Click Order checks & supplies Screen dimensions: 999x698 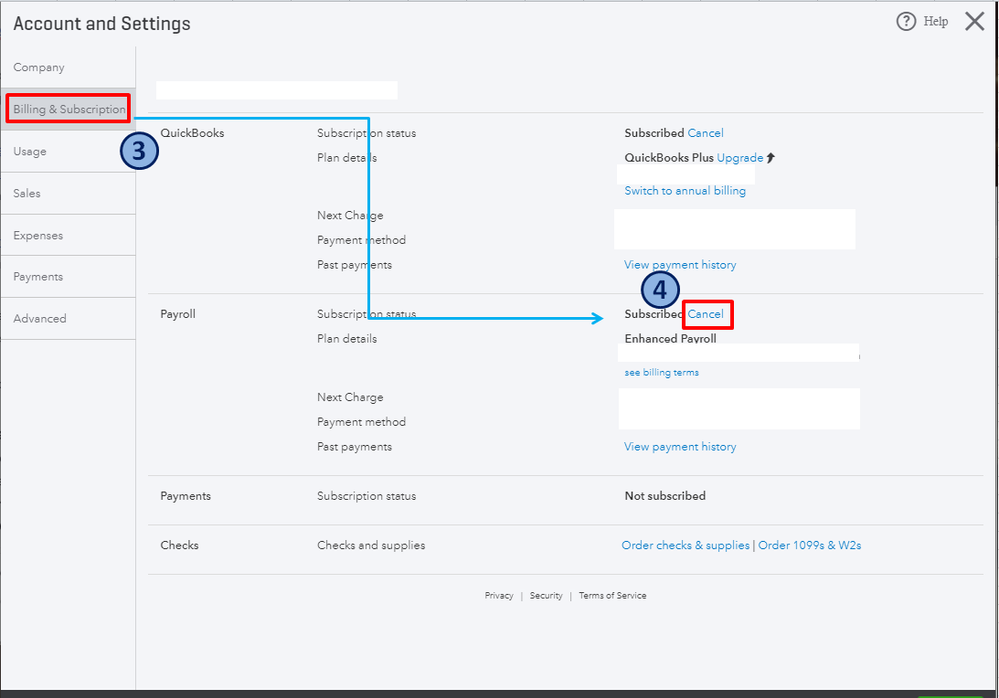[x=685, y=546]
